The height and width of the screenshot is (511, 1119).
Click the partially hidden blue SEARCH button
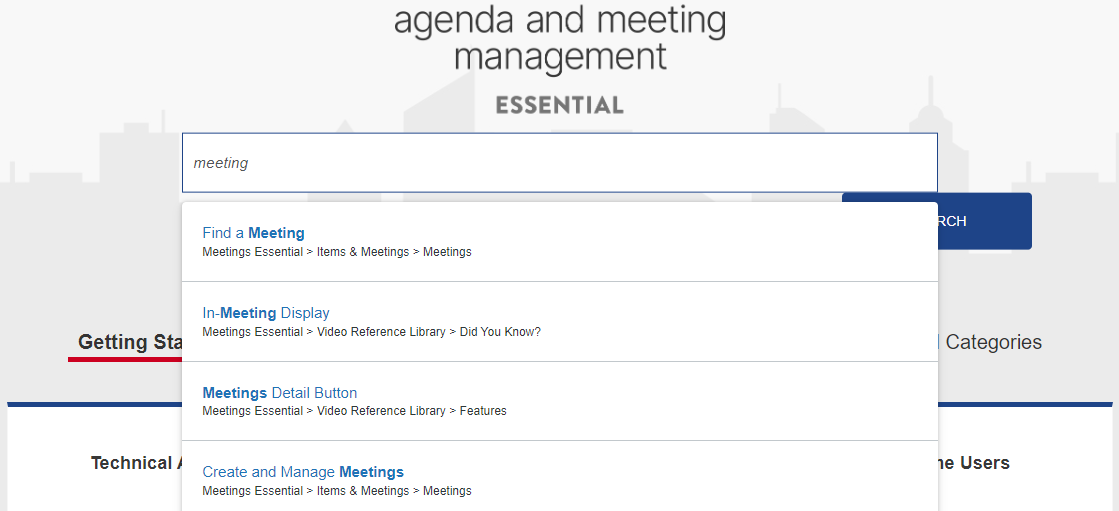point(985,221)
